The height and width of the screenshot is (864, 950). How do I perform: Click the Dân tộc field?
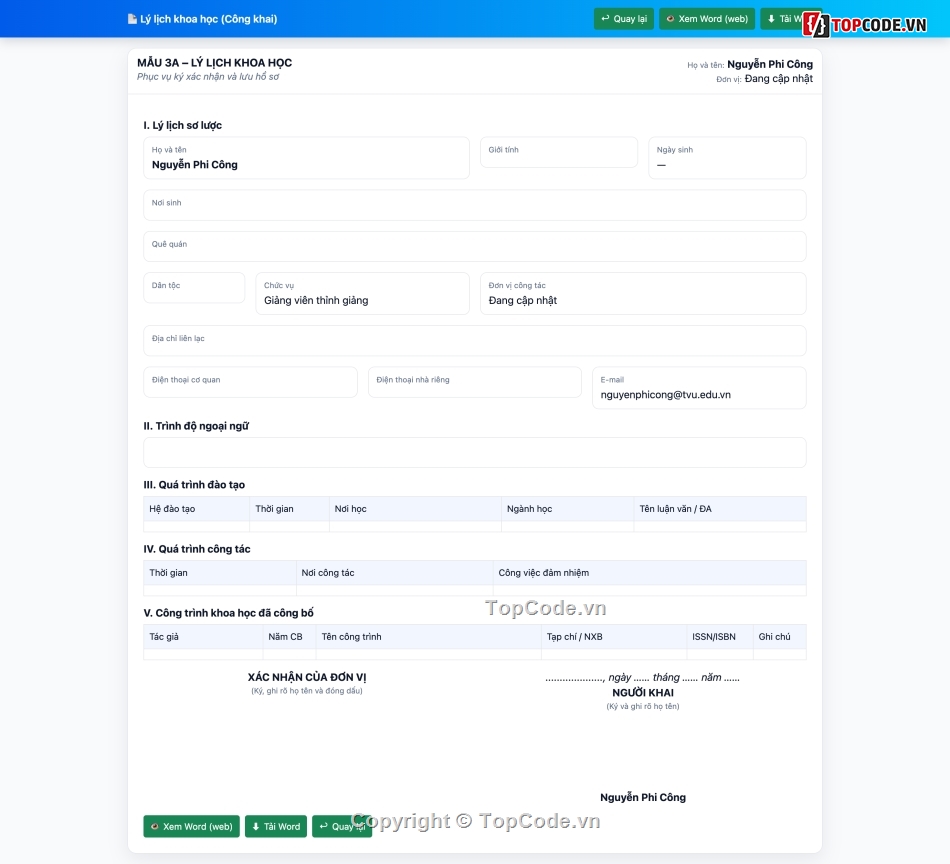pyautogui.click(x=194, y=288)
